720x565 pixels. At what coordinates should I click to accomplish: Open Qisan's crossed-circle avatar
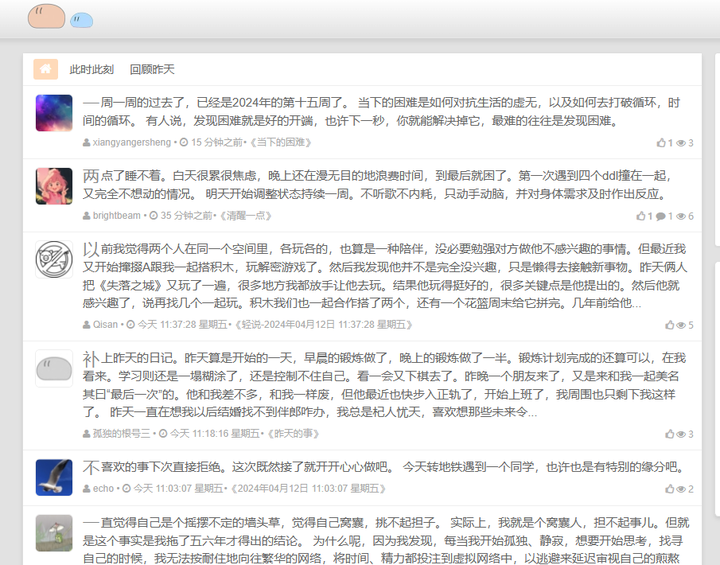[54, 259]
